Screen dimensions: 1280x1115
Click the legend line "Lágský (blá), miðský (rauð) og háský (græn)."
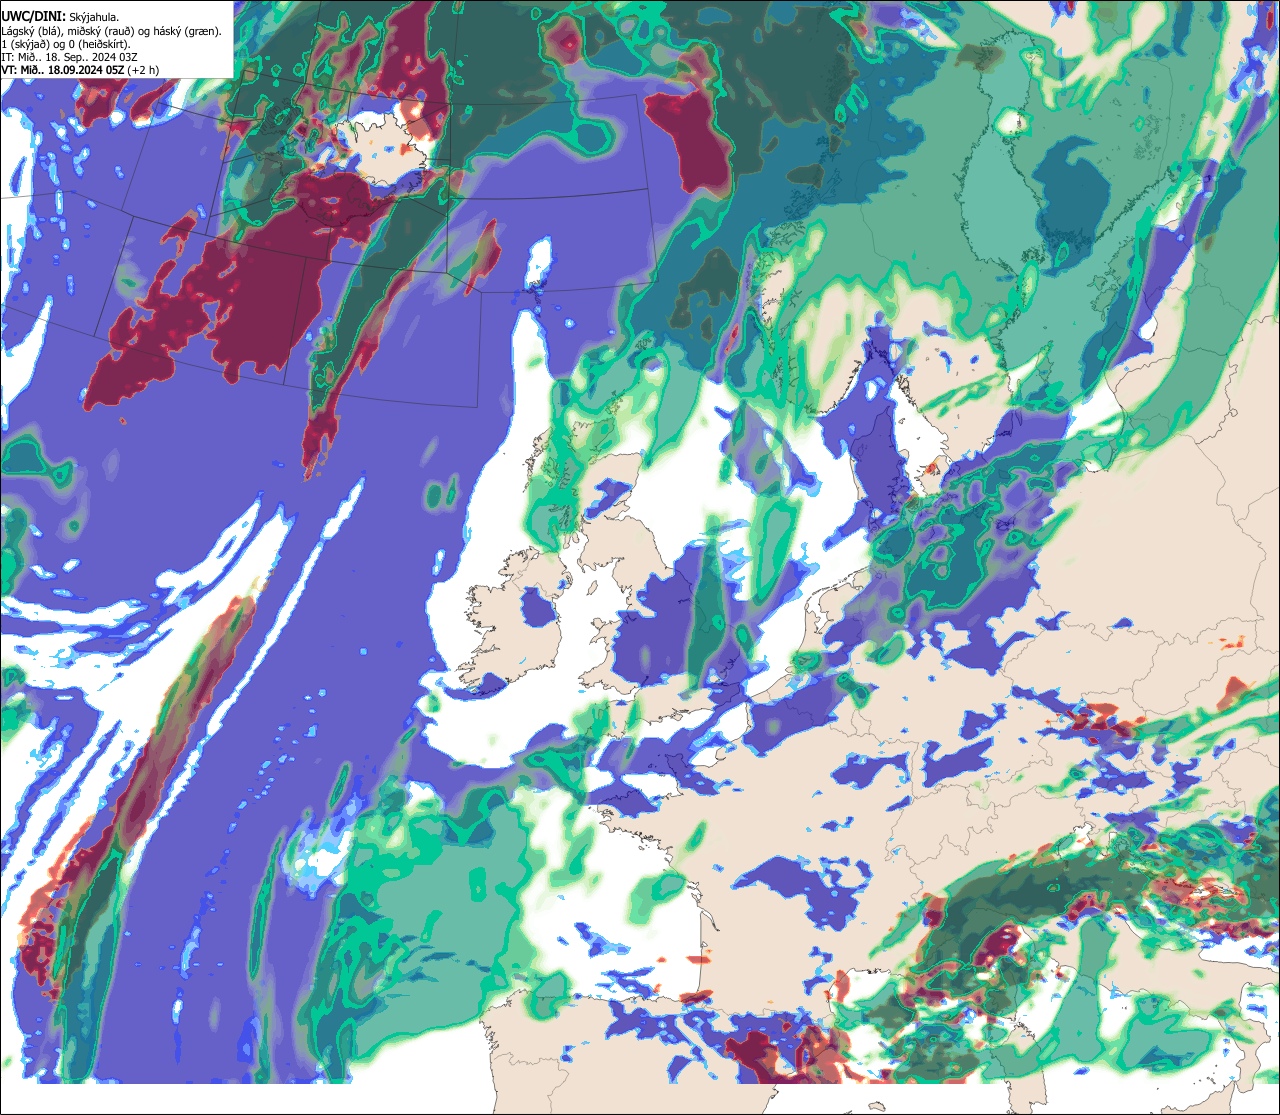(111, 30)
